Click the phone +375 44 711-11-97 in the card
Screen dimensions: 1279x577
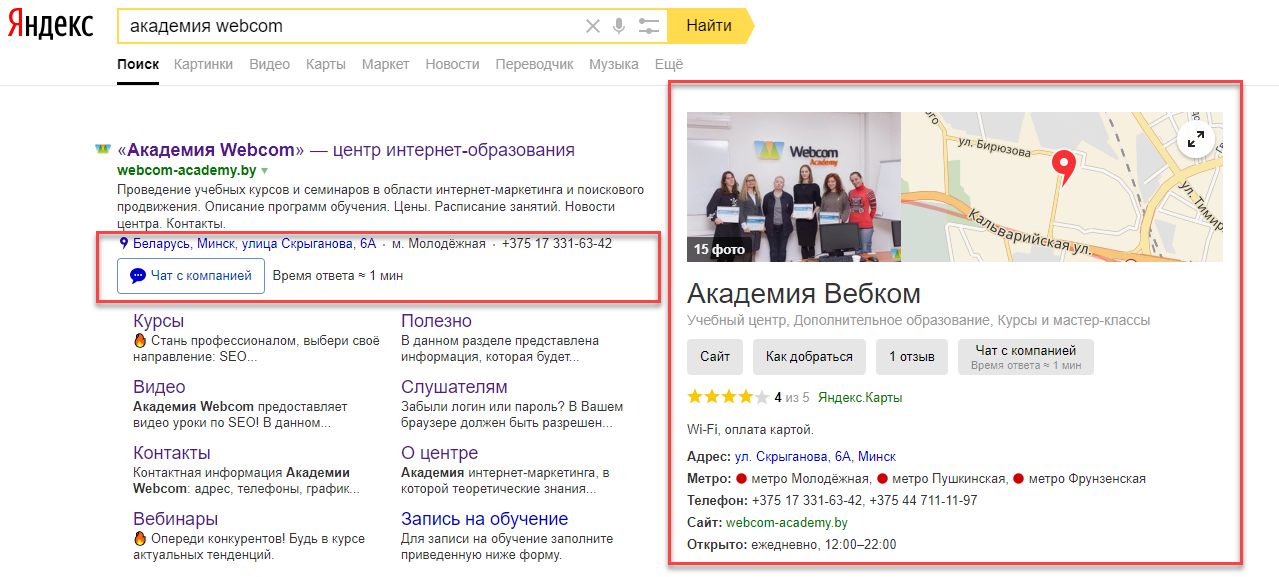click(x=923, y=501)
